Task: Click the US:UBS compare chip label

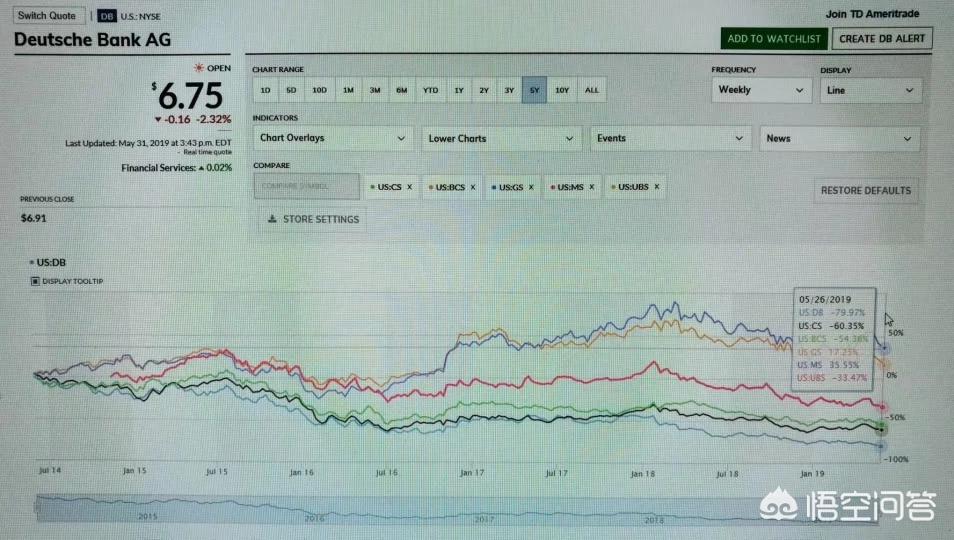Action: pyautogui.click(x=633, y=187)
